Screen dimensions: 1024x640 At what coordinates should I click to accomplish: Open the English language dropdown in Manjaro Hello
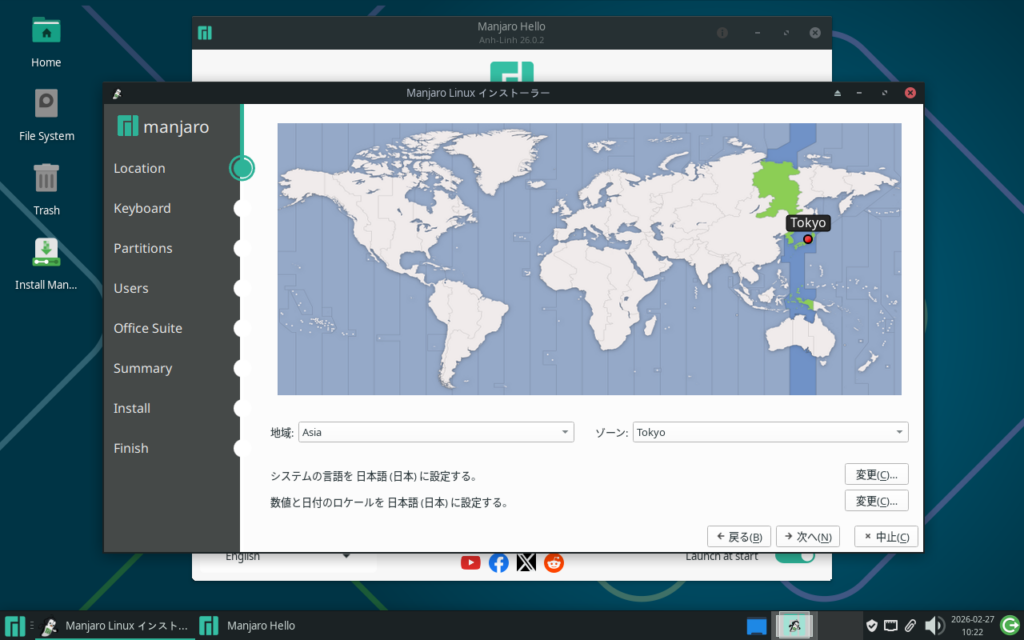tap(287, 556)
